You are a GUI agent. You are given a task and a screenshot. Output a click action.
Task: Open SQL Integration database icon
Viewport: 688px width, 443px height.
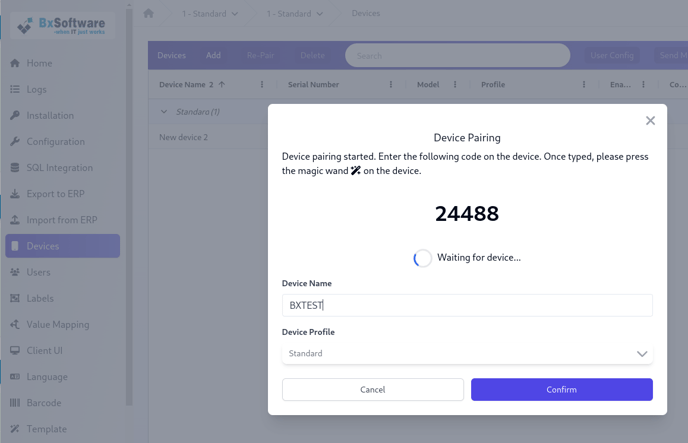tap(15, 168)
